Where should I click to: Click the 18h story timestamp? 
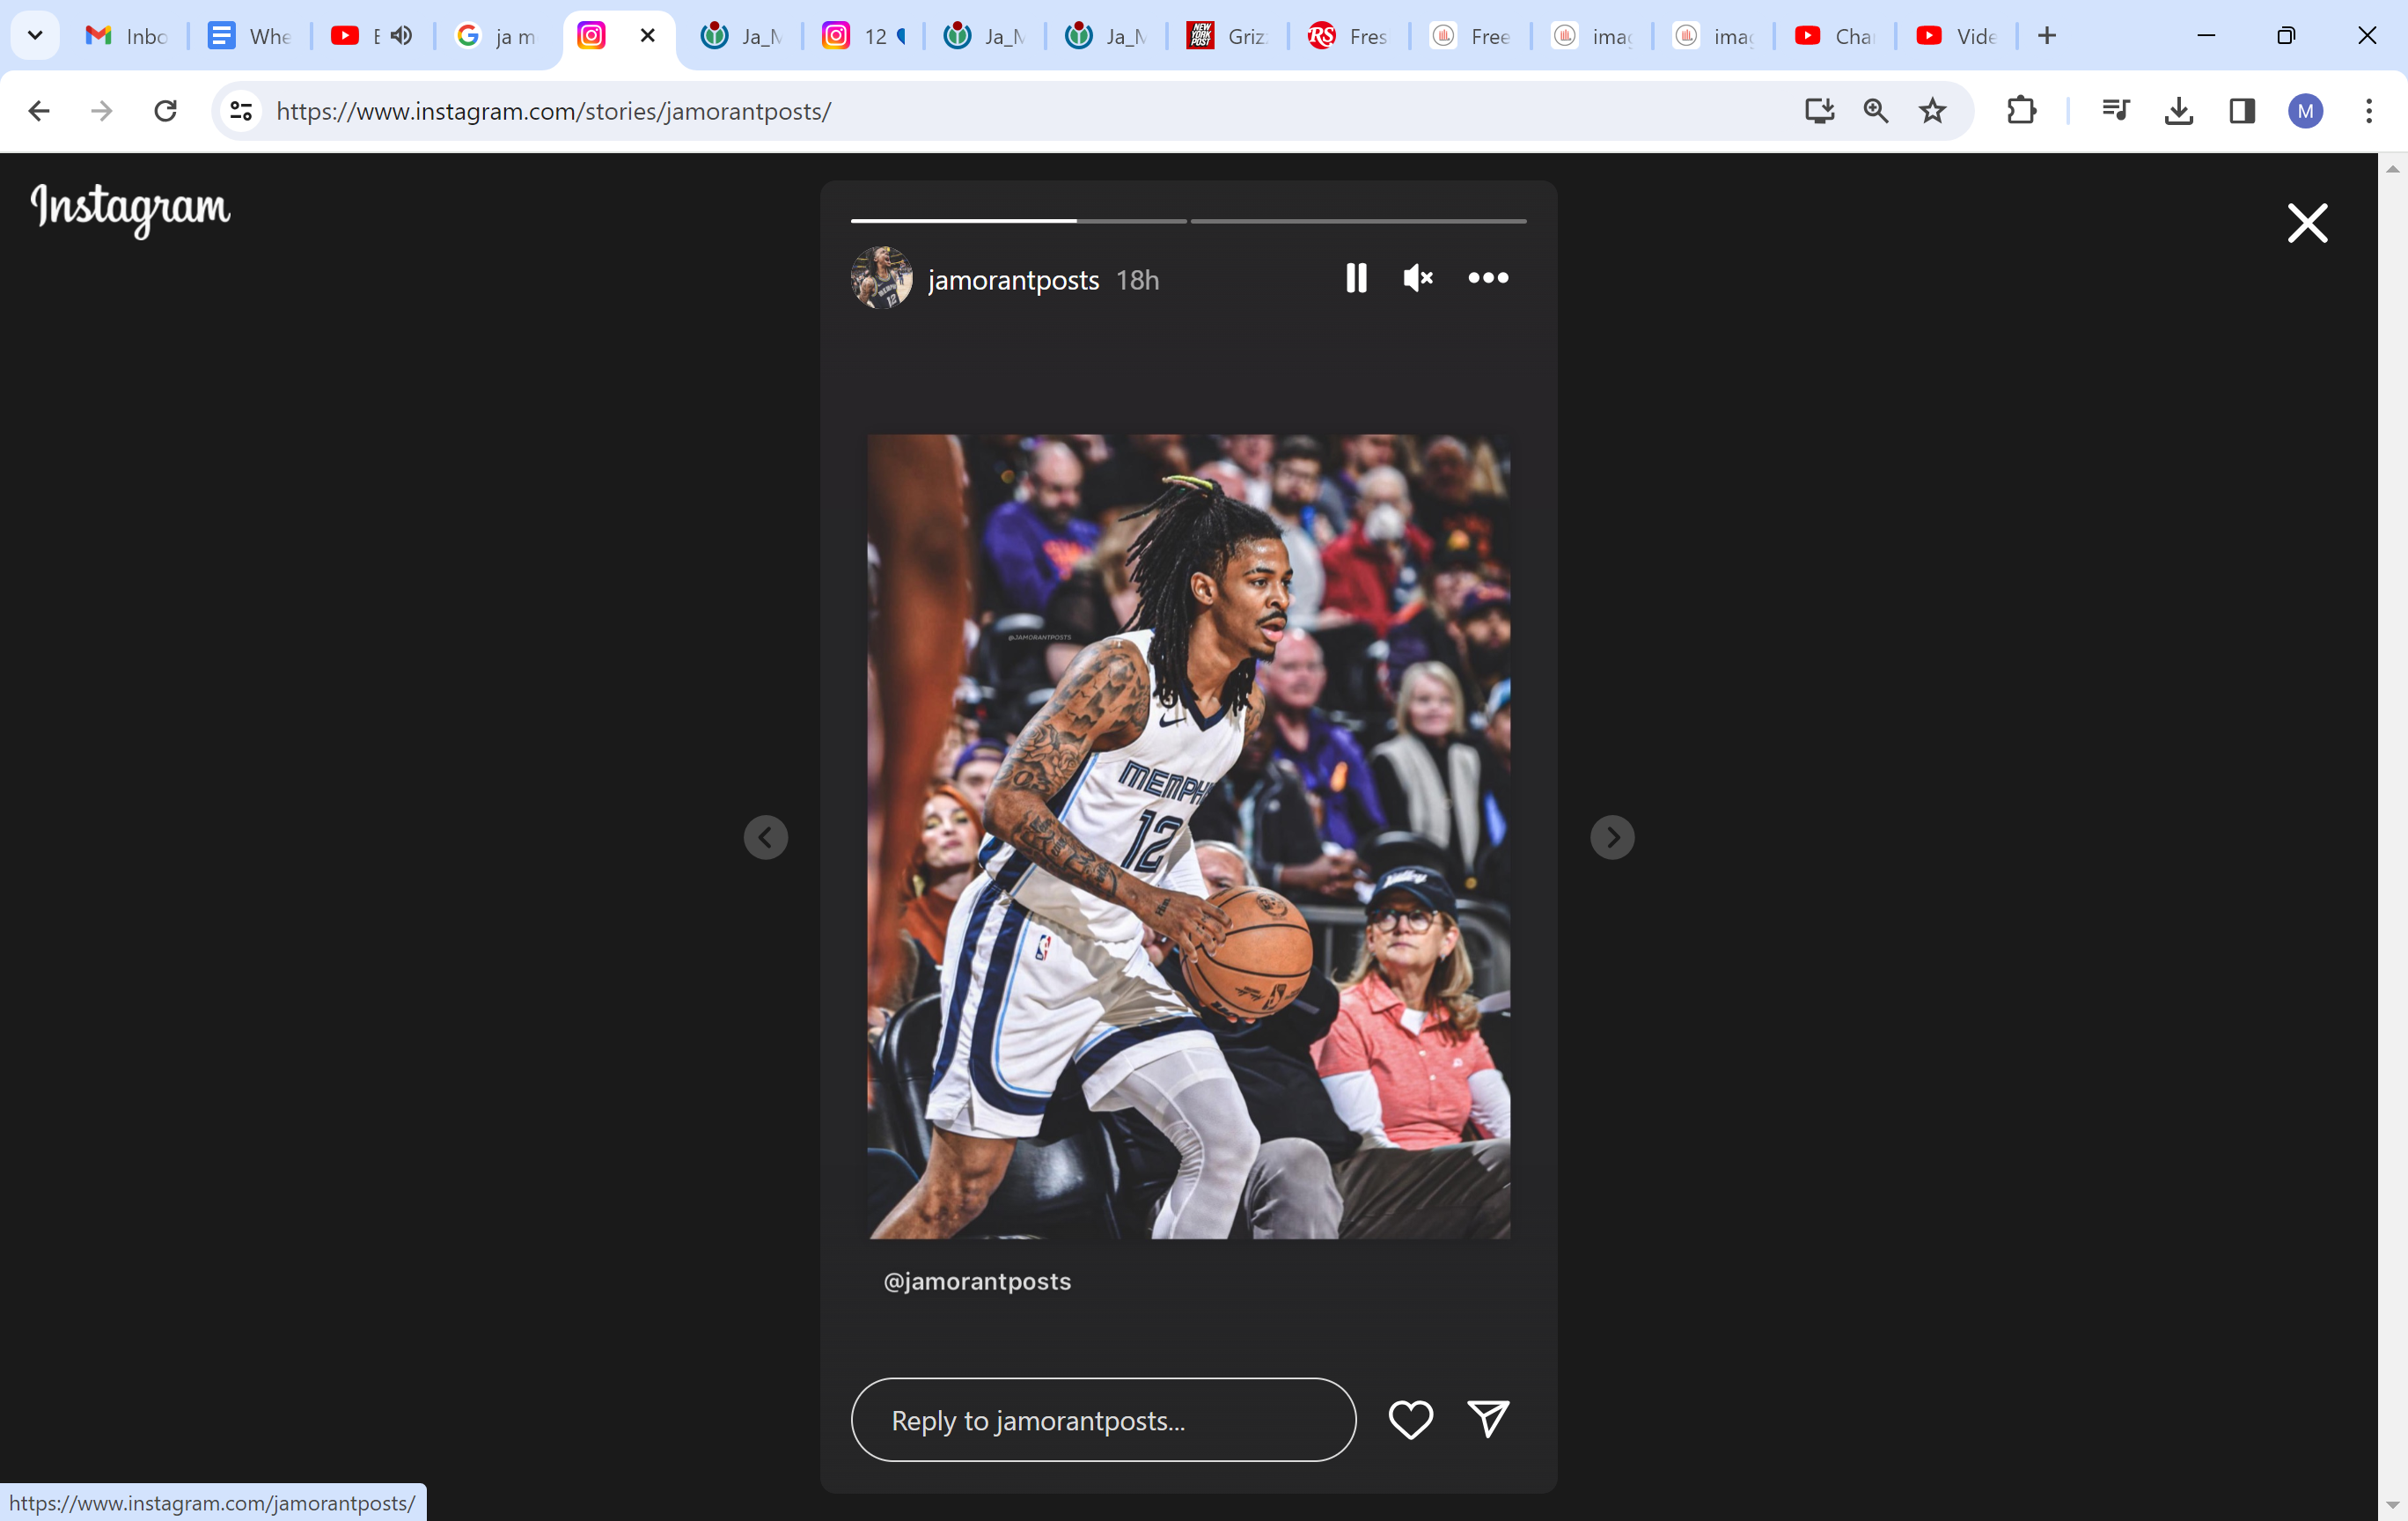coord(1137,280)
